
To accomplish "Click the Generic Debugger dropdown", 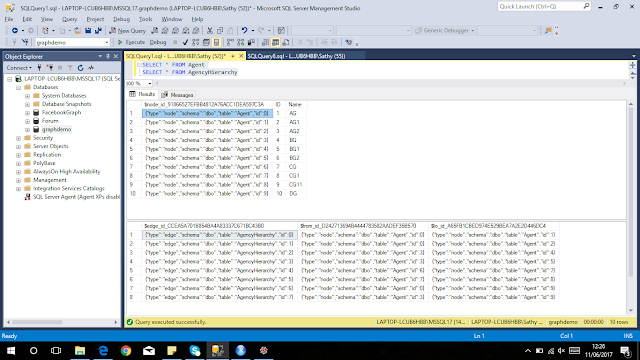I will click(x=445, y=31).
